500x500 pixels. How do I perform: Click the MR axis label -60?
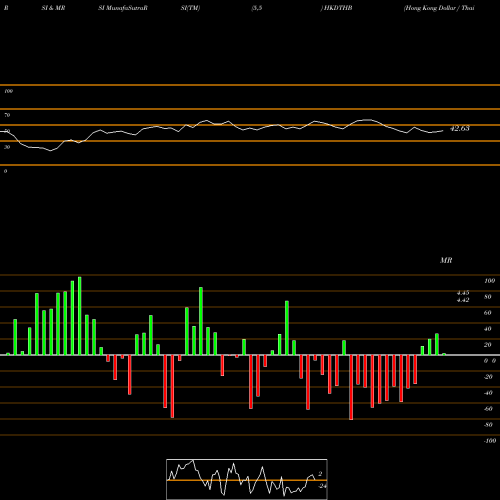click(x=488, y=409)
